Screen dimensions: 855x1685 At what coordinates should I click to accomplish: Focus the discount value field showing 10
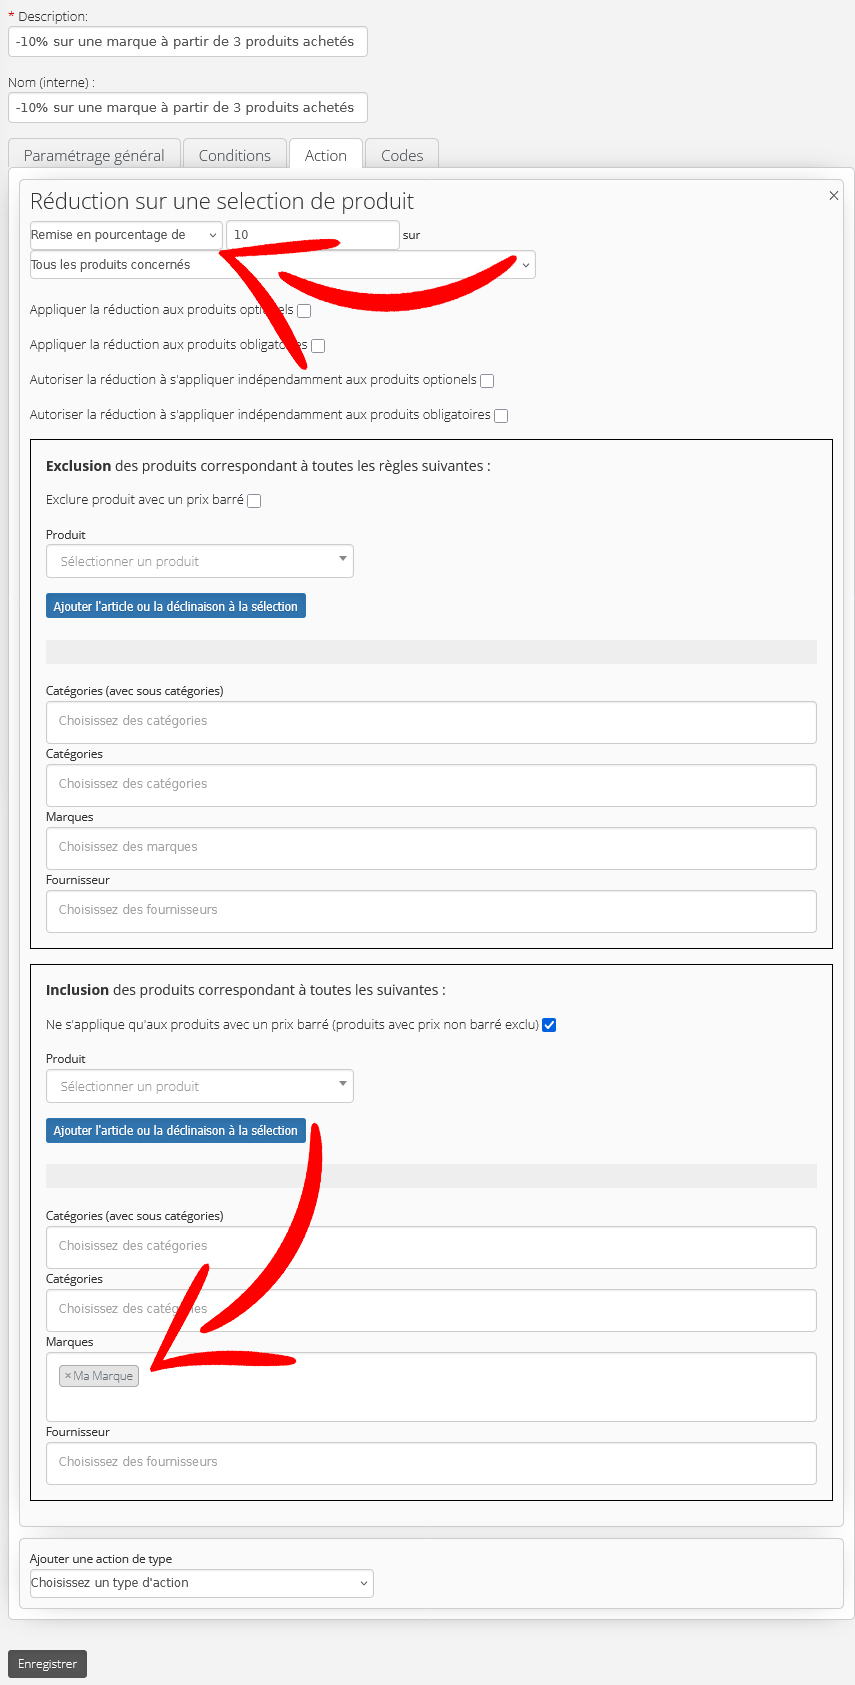(313, 235)
